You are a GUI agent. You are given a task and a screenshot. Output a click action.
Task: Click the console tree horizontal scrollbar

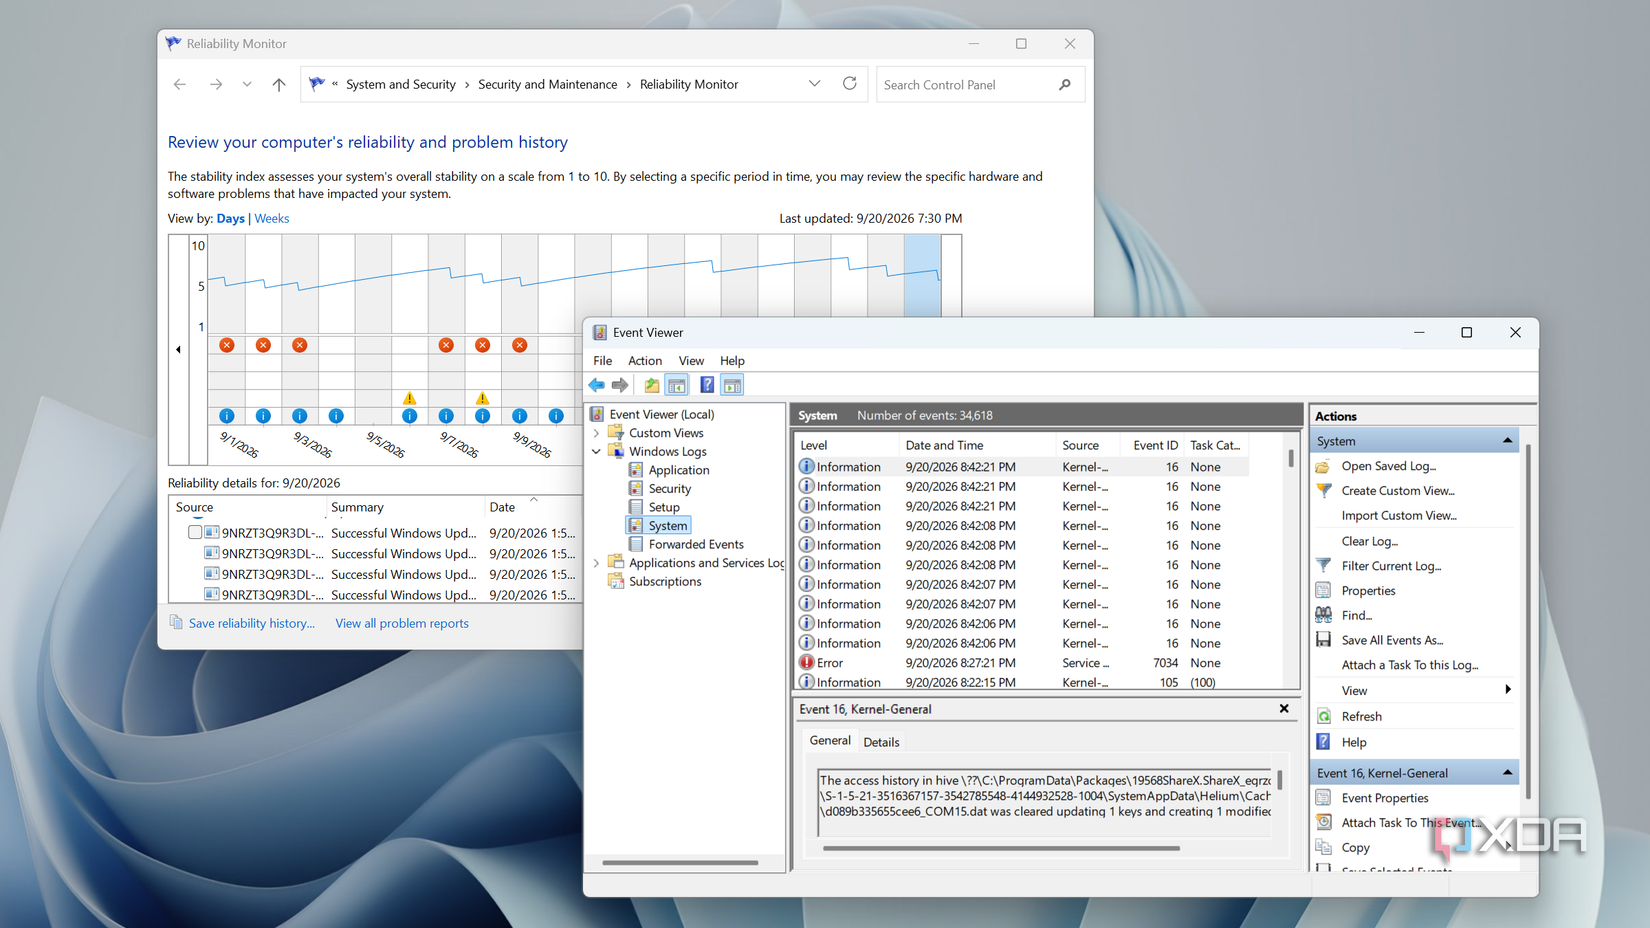pos(680,862)
